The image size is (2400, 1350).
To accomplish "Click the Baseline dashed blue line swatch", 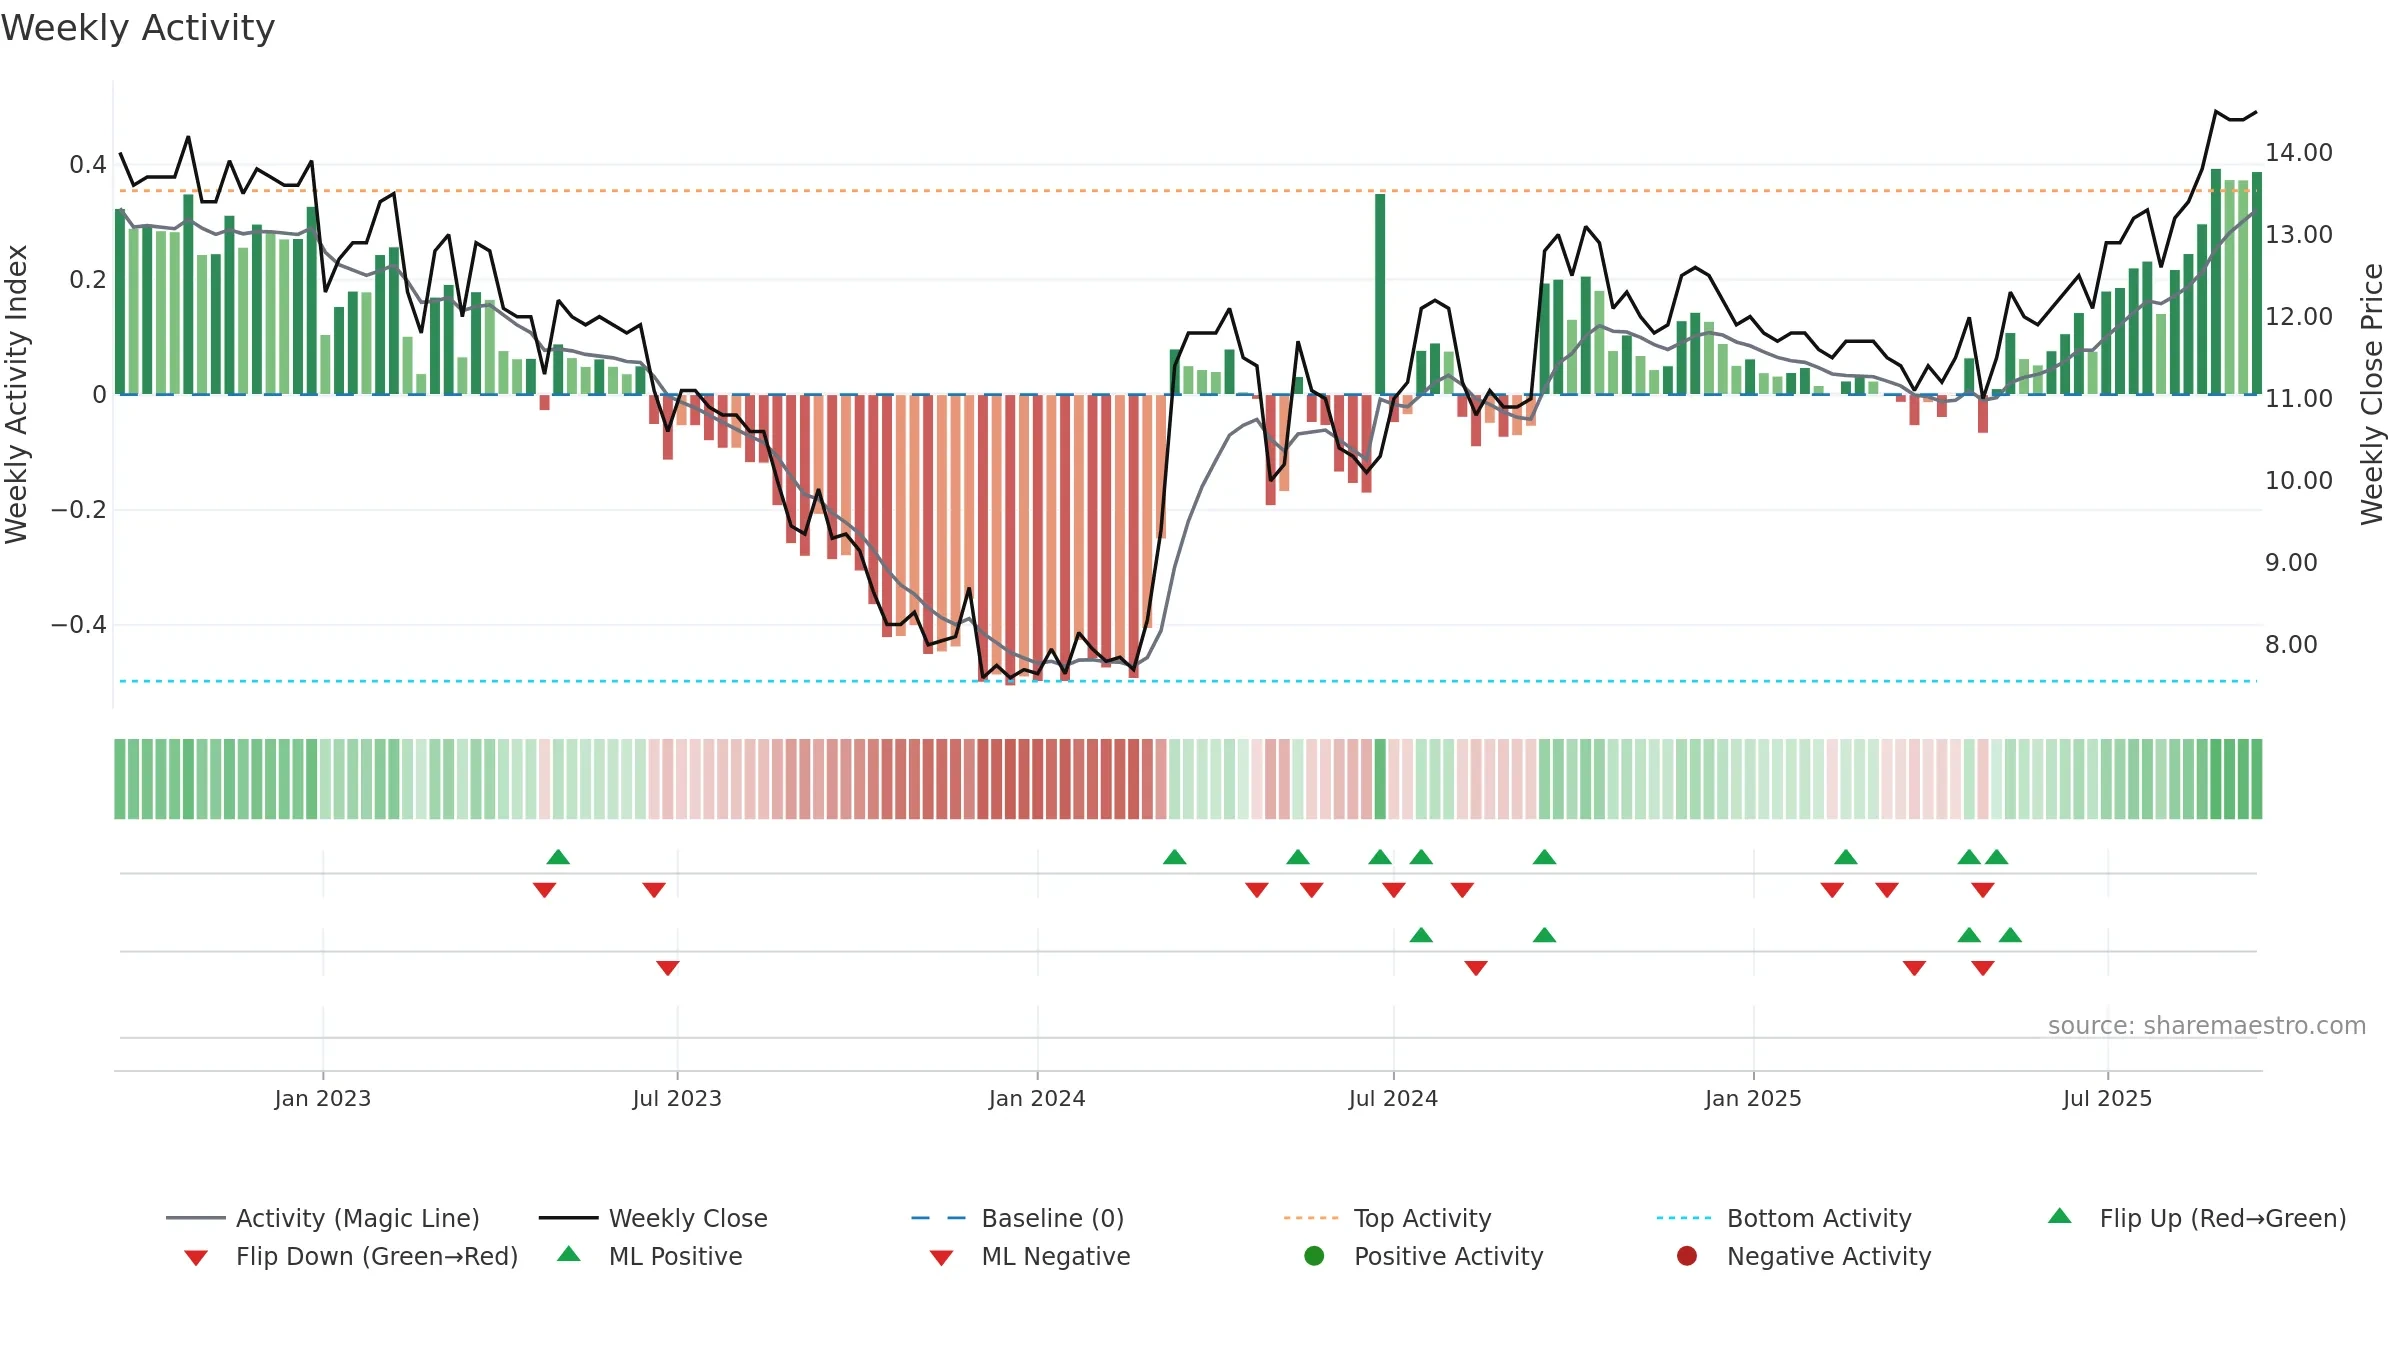I will pyautogui.click(x=938, y=1218).
